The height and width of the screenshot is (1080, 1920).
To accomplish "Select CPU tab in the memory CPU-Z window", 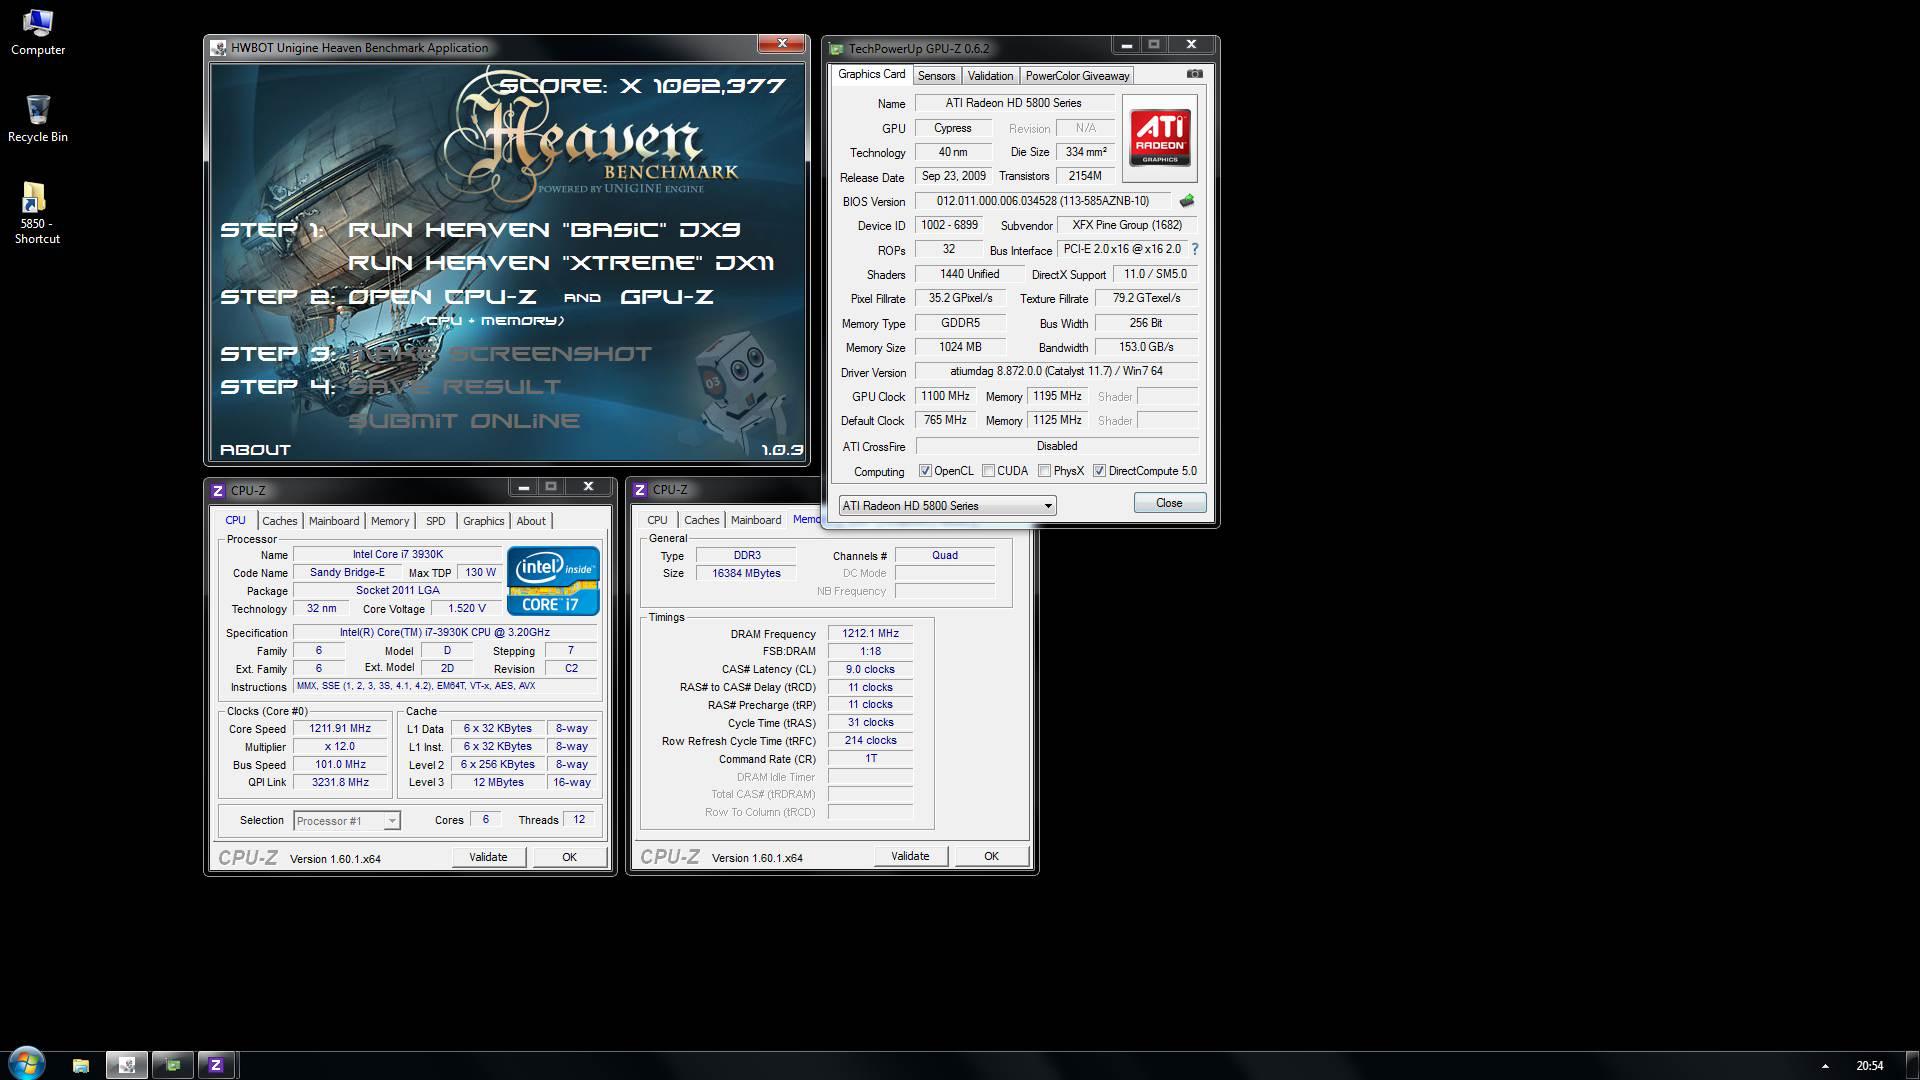I will pyautogui.click(x=657, y=520).
